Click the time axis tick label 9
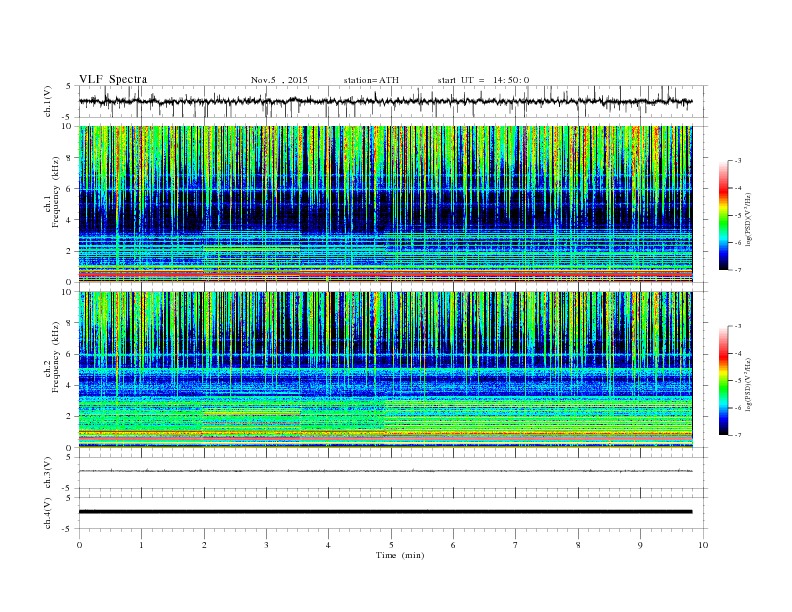This screenshot has height=612, width=792. coord(640,545)
